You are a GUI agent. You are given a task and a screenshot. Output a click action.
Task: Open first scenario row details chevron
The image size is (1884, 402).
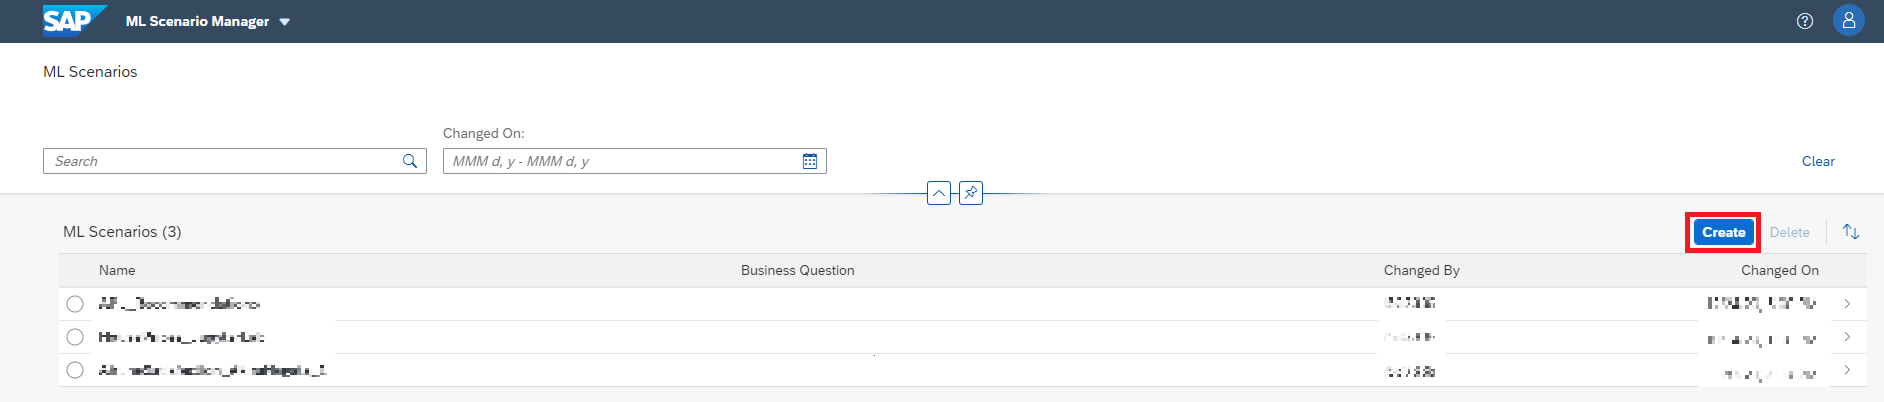1847,304
